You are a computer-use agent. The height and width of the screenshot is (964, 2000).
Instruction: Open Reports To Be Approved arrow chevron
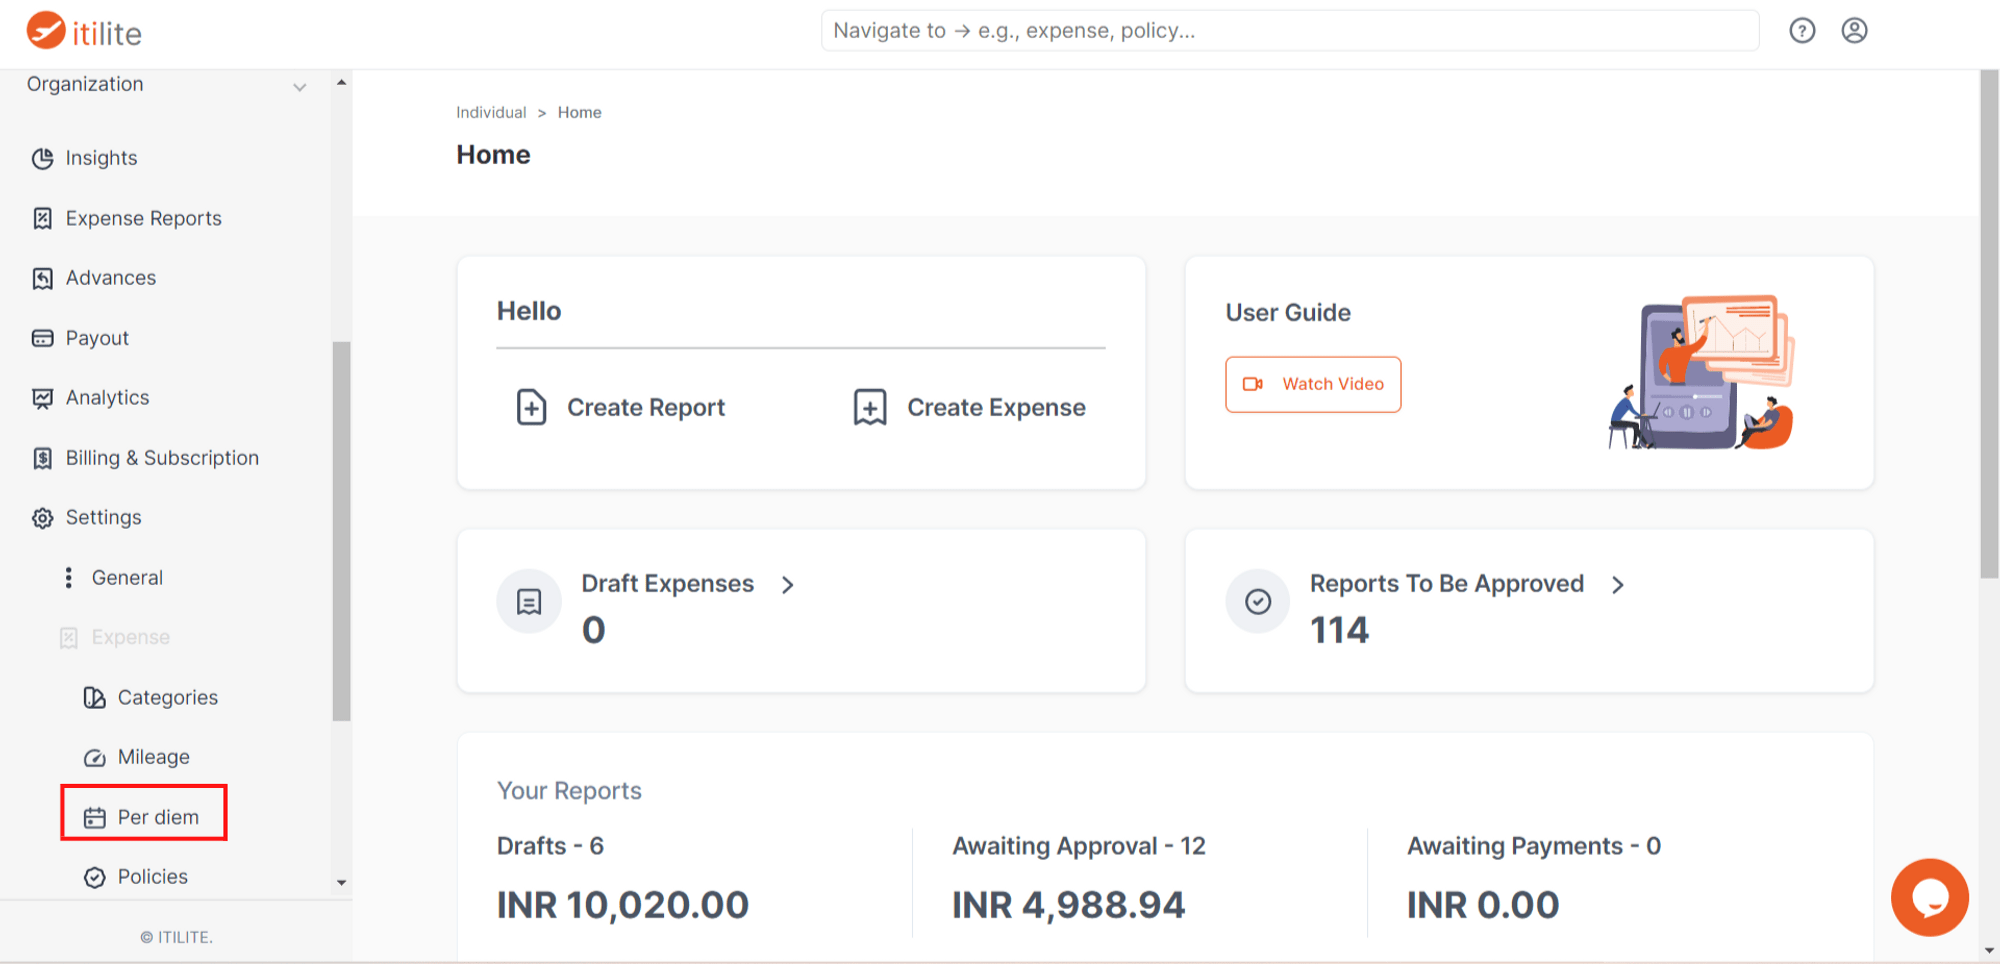click(1618, 585)
